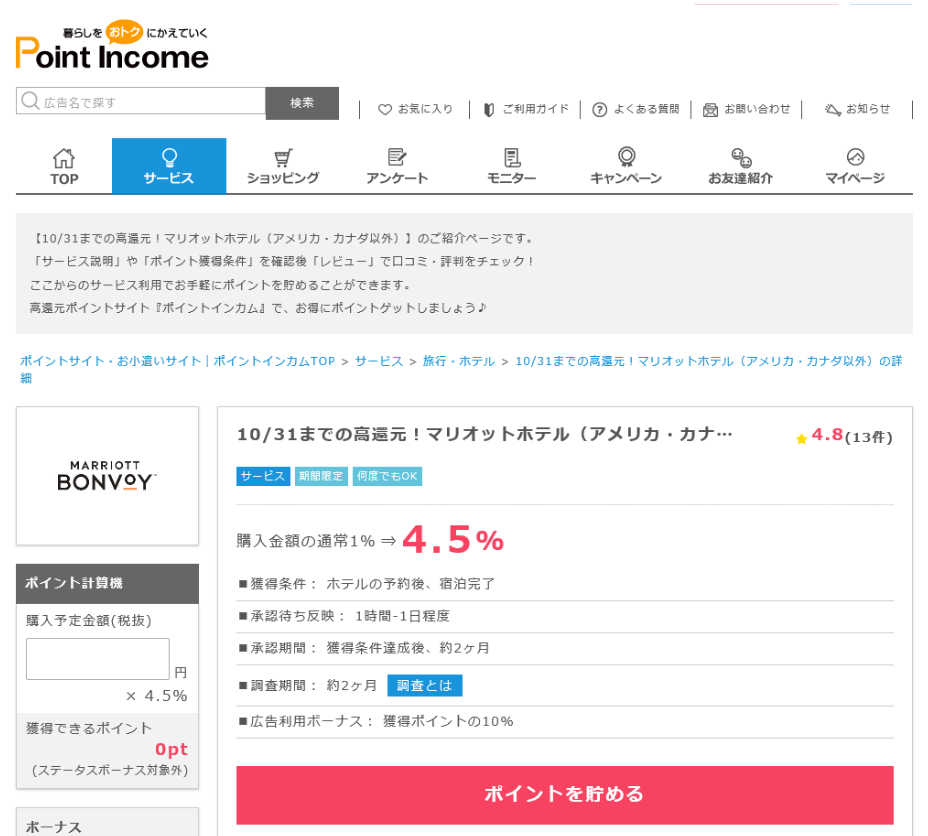Image resolution: width=928 pixels, height=836 pixels.
Task: Open the よくある質問 link
Action: point(636,109)
